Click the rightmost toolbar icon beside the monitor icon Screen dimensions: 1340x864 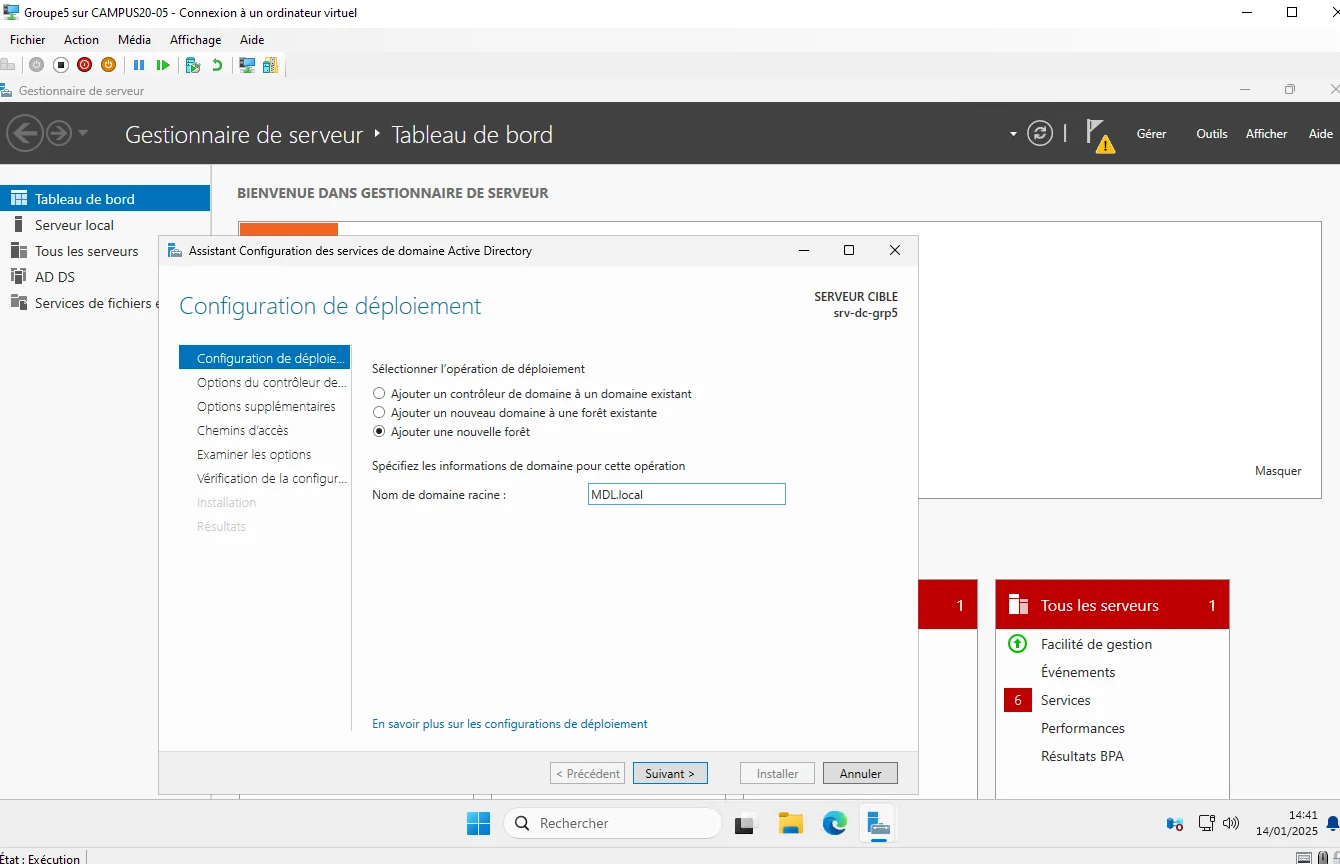click(x=271, y=65)
